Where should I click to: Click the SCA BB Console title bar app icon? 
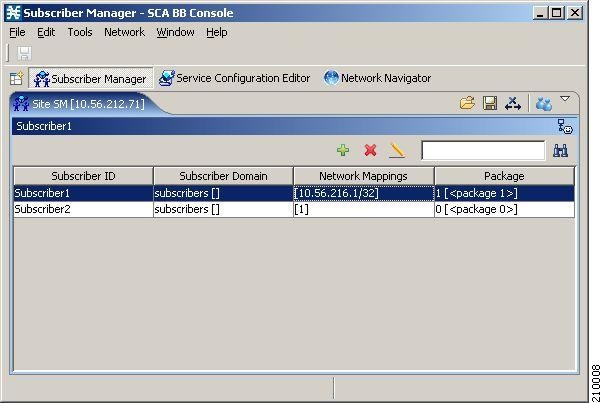(13, 13)
